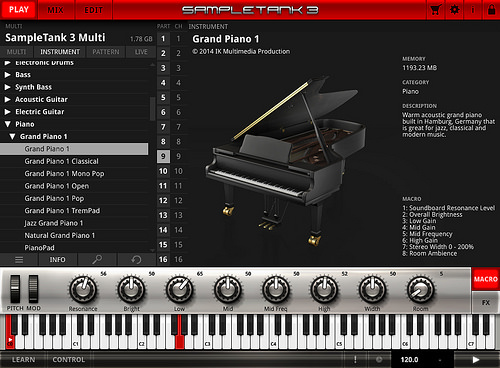Click the instrument list scrollbar
Screen dimensions: 500x368
(152, 109)
